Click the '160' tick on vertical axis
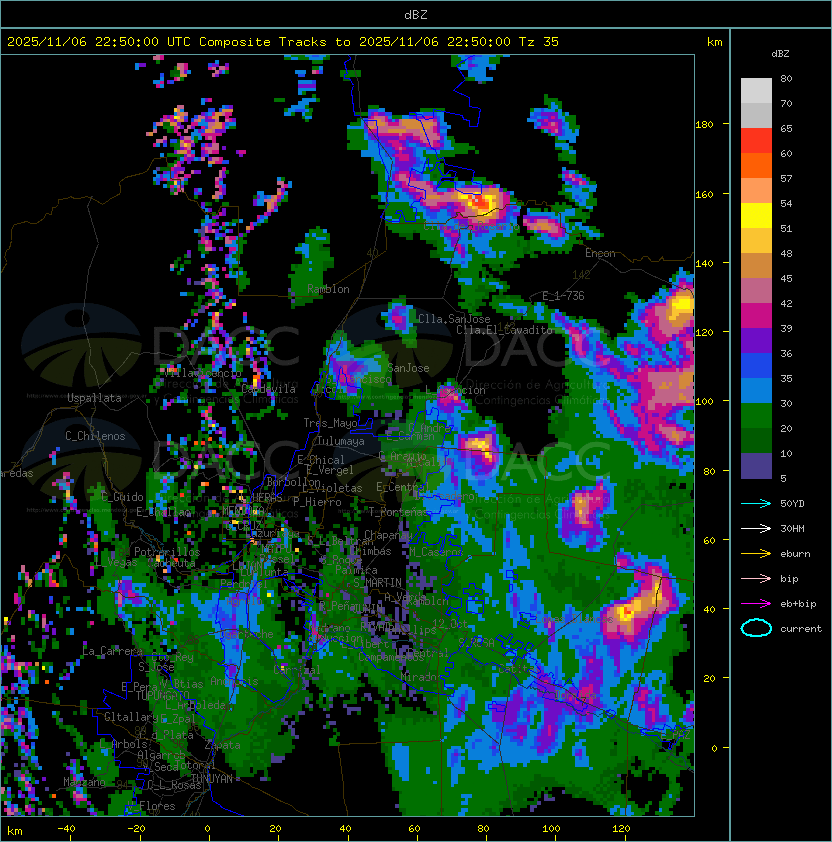The image size is (832, 842). tap(704, 194)
